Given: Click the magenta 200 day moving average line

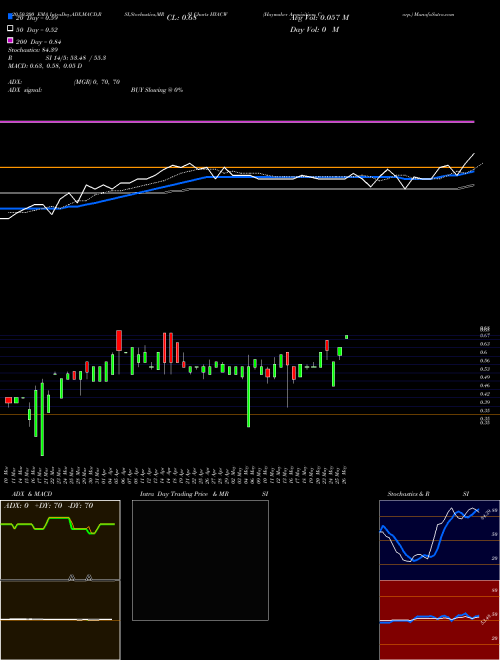Looking at the screenshot, I should point(237,122).
